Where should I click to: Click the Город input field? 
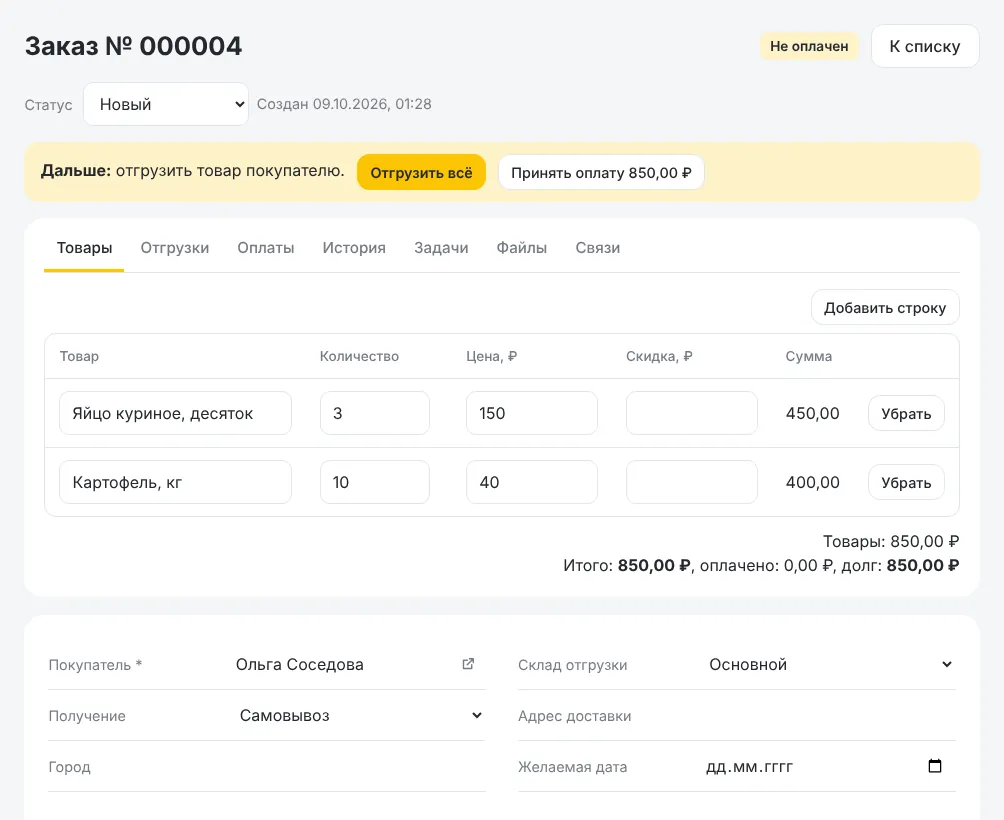pyautogui.click(x=360, y=766)
